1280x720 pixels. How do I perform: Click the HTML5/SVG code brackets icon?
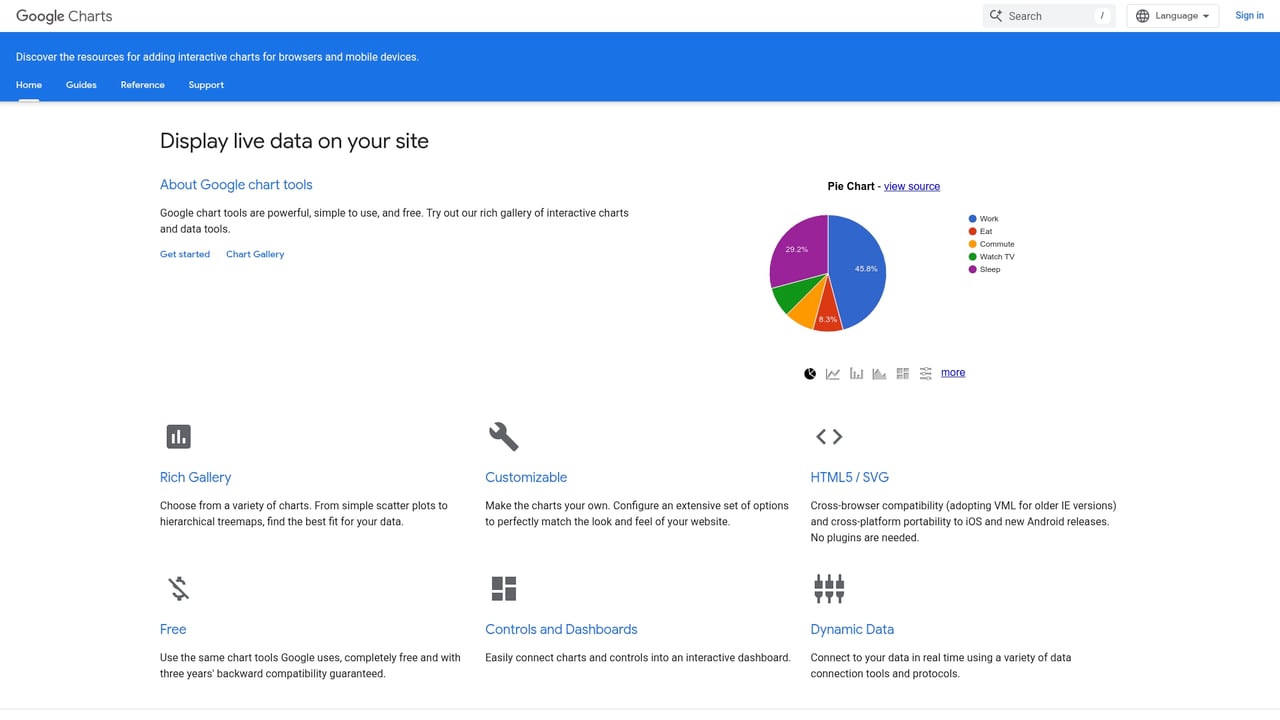pos(828,436)
